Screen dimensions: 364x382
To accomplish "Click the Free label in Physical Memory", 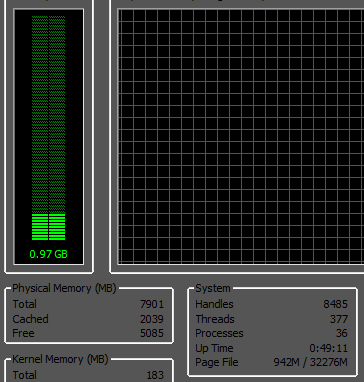I will (23, 333).
